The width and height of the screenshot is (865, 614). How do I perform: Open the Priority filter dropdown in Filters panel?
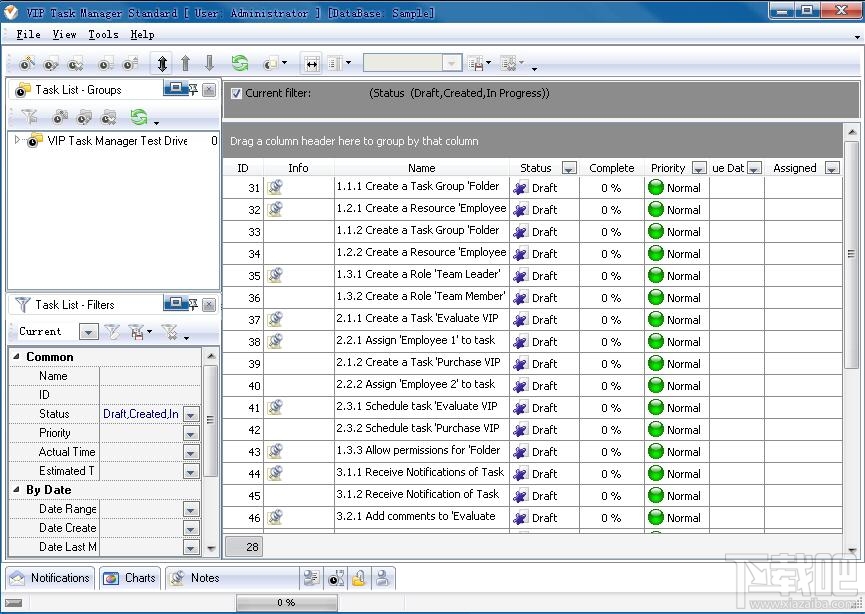tap(191, 434)
